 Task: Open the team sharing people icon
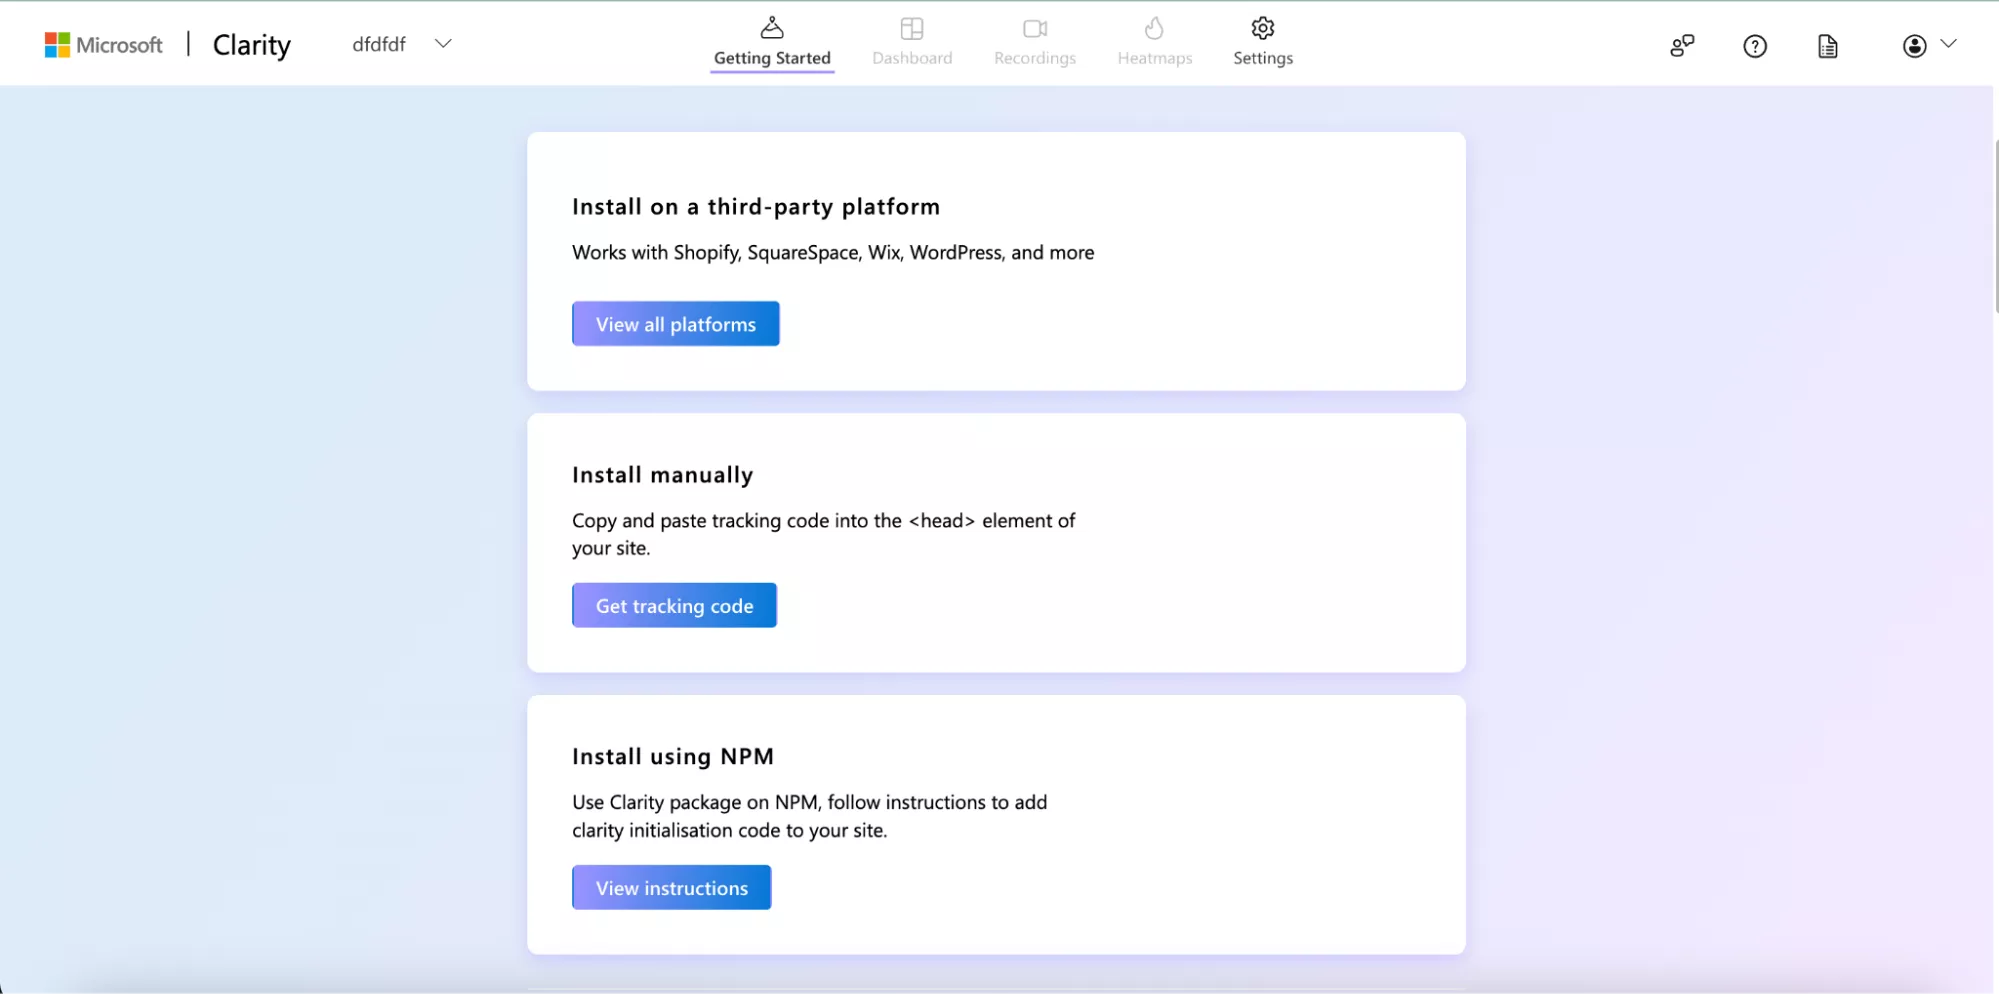(1682, 46)
